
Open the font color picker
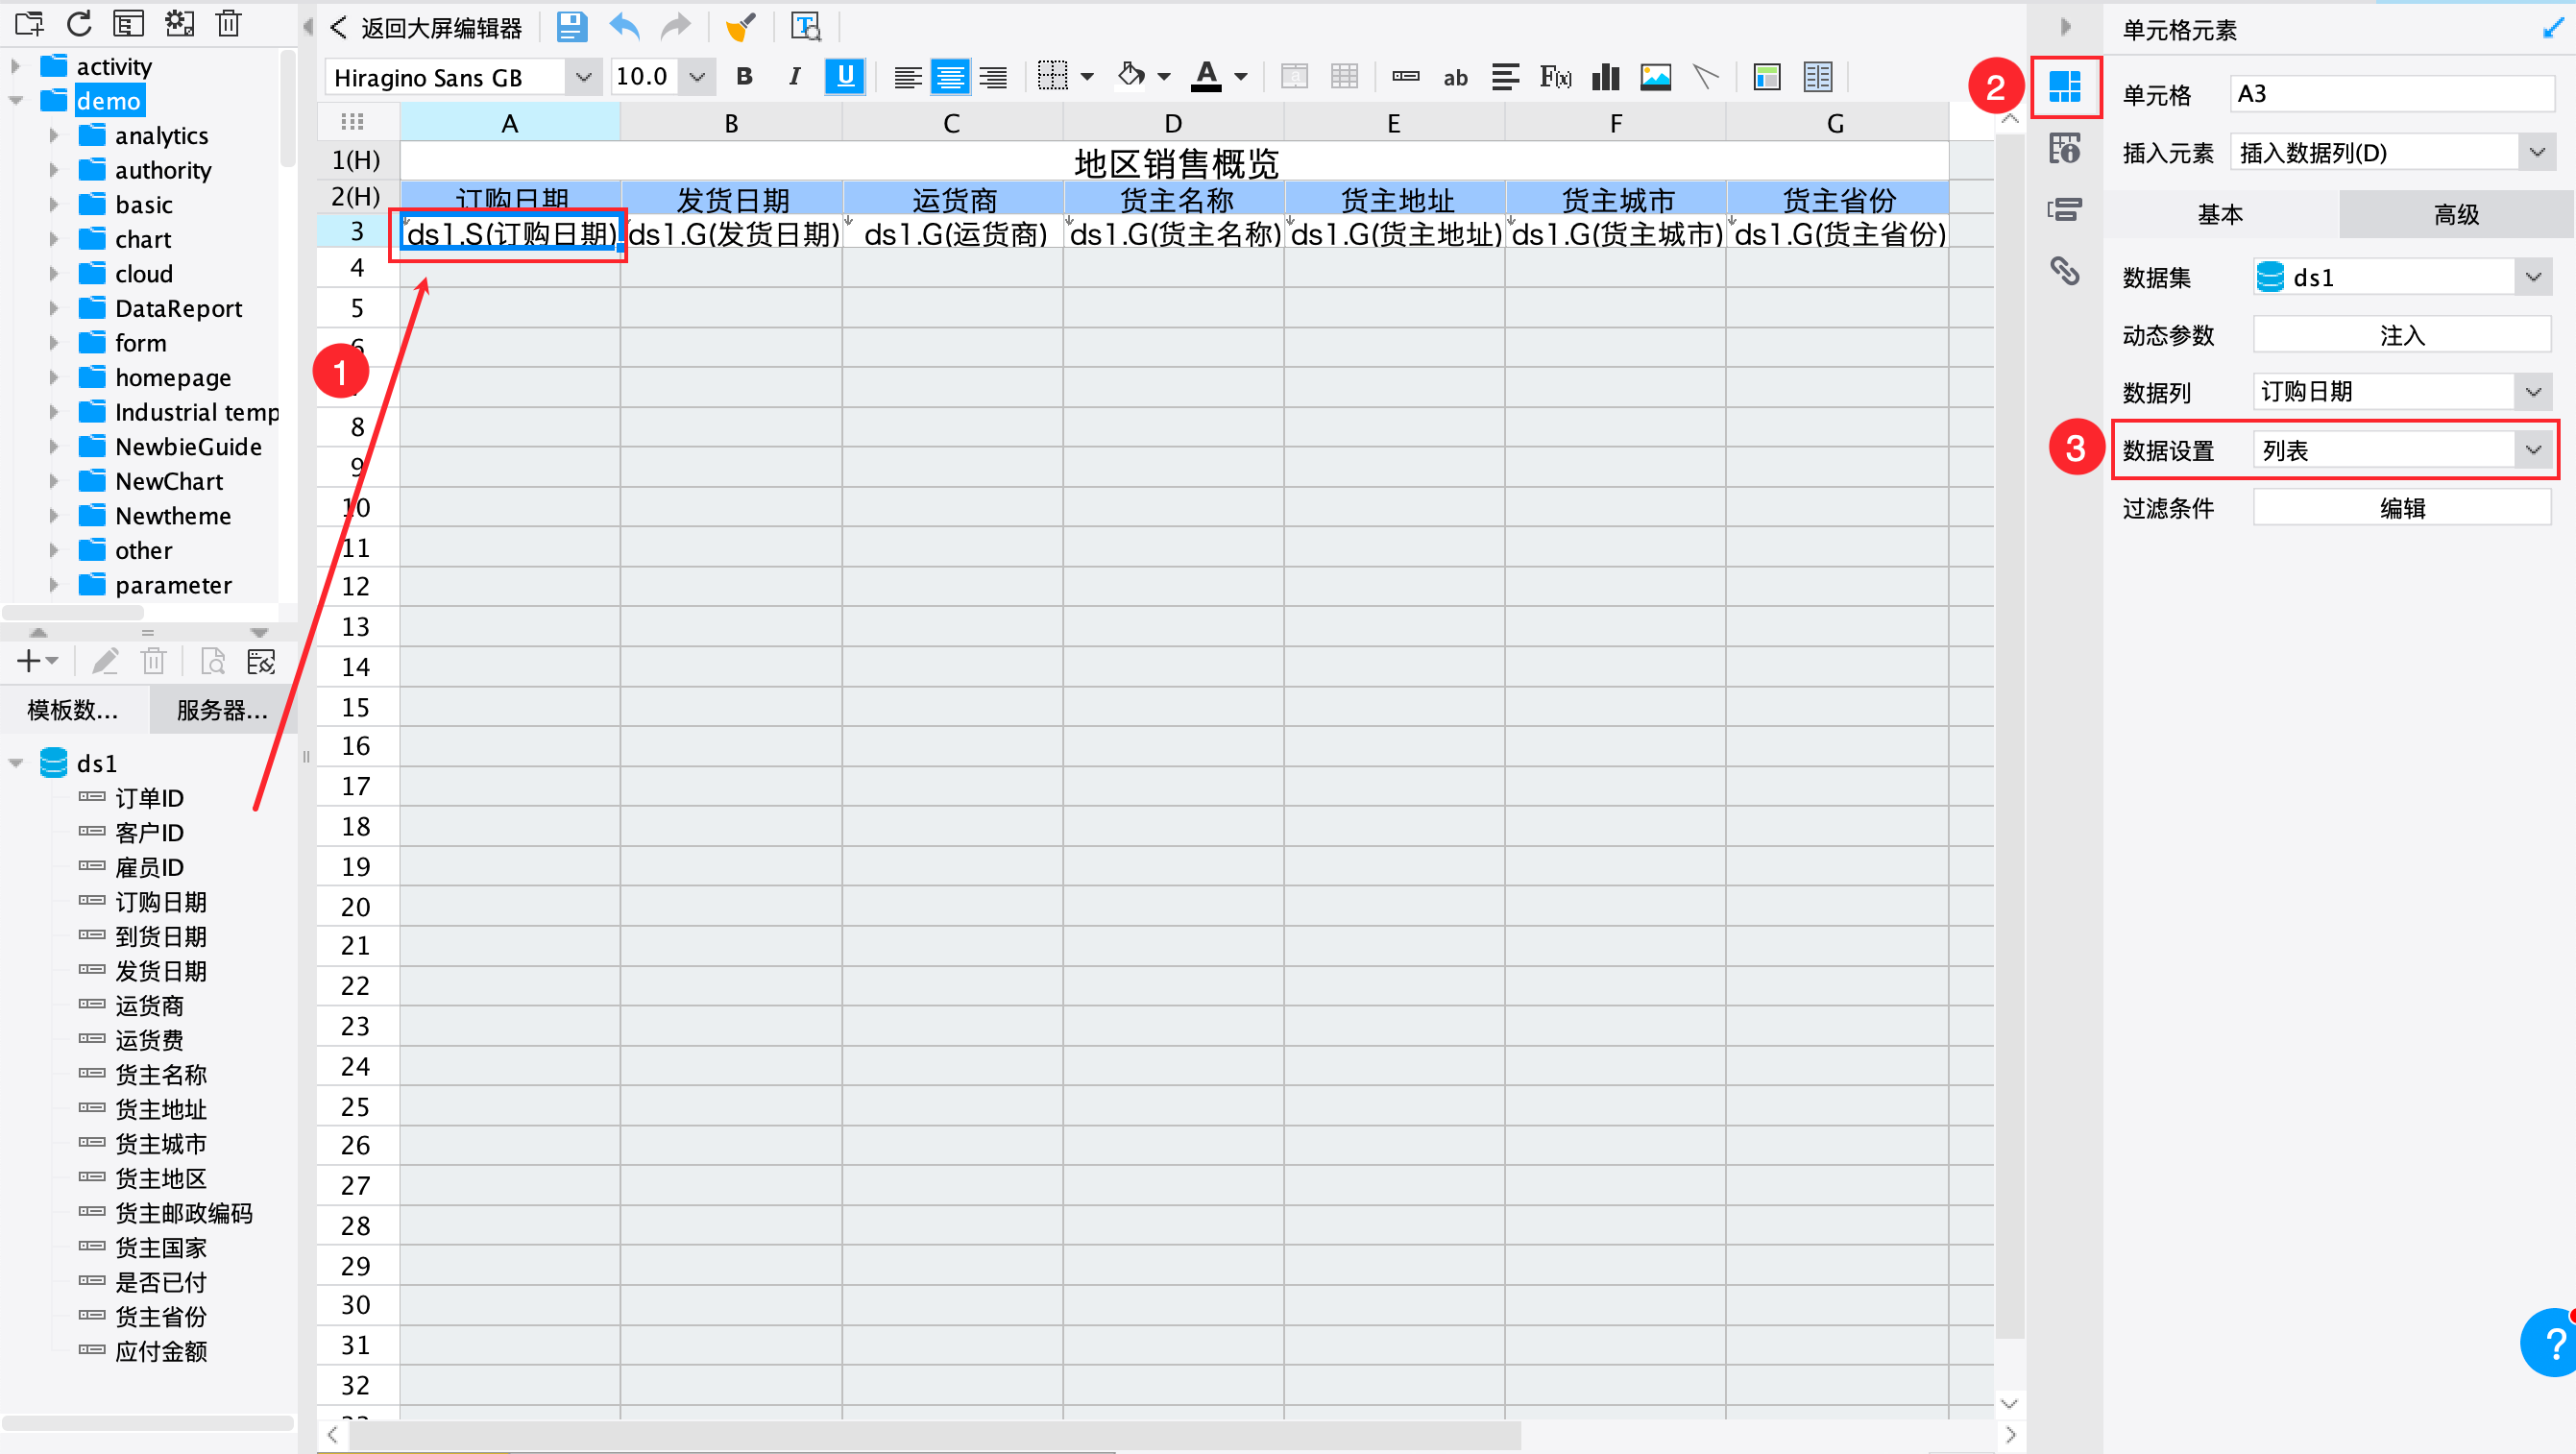[1240, 77]
